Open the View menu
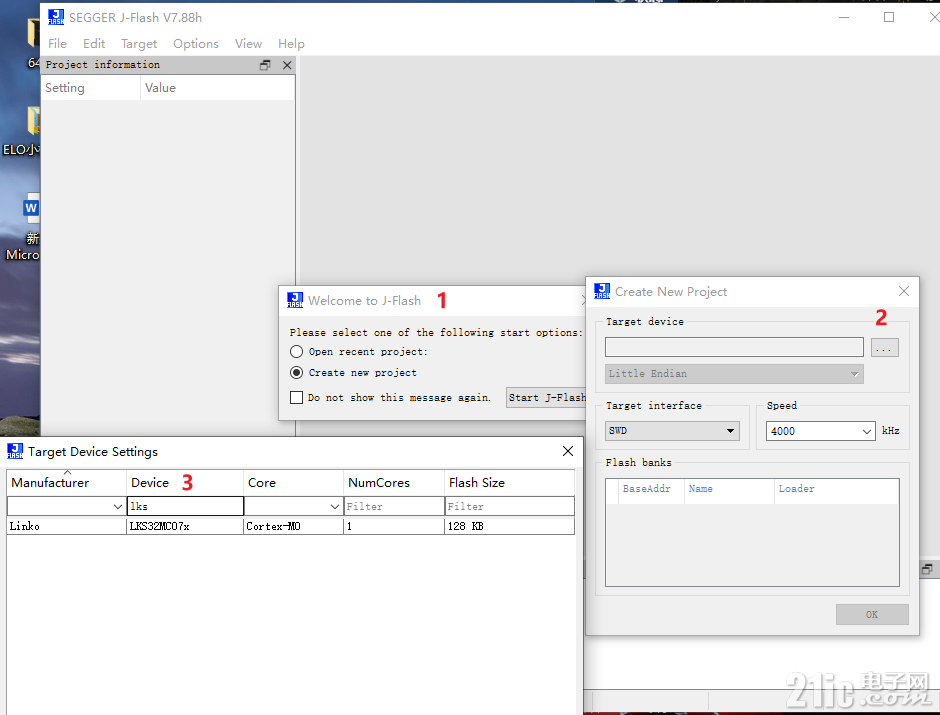This screenshot has width=940, height=715. point(248,44)
